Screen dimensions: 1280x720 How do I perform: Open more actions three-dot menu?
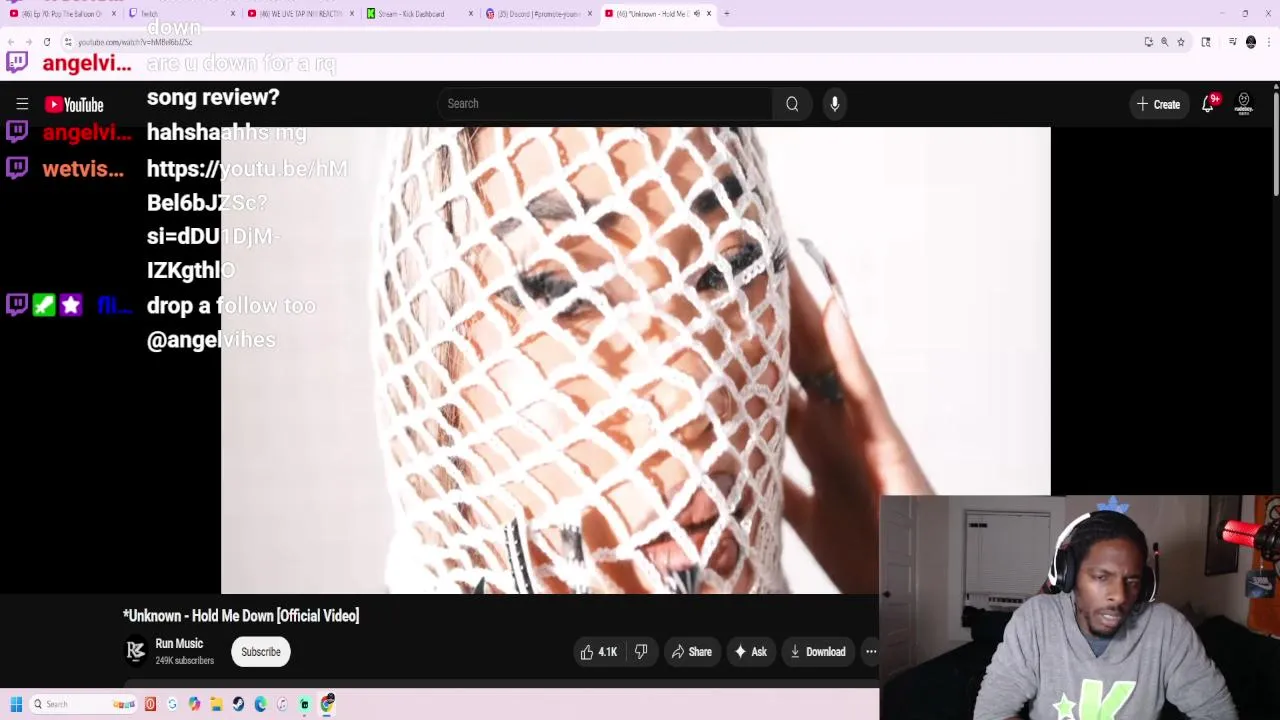click(871, 652)
